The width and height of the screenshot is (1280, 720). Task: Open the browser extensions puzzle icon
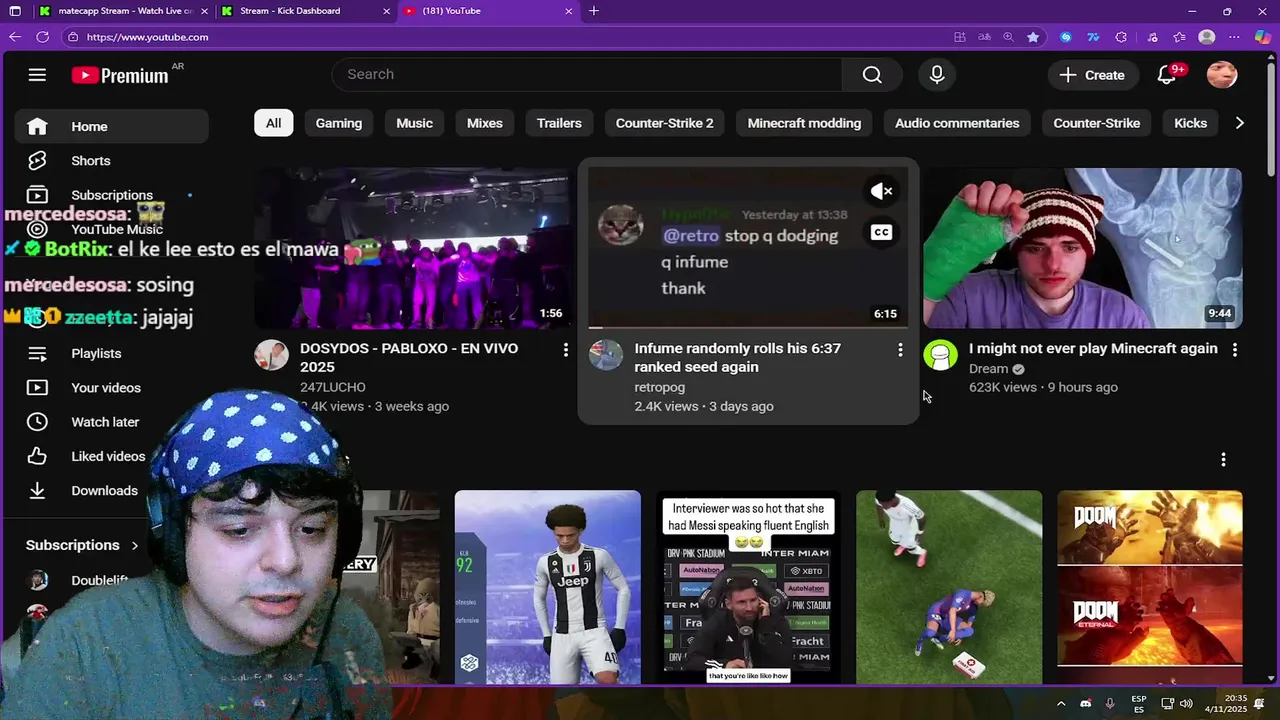coord(1121,37)
